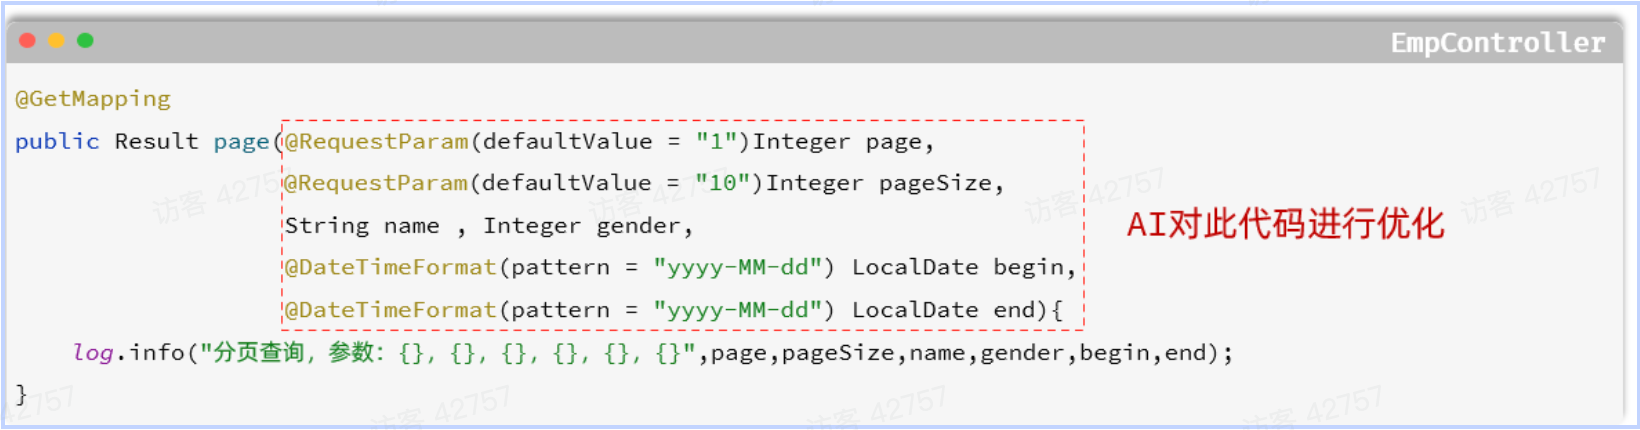Screen dimensions: 1640x430
Task: Click the yellow minimize window dot
Action: point(56,40)
